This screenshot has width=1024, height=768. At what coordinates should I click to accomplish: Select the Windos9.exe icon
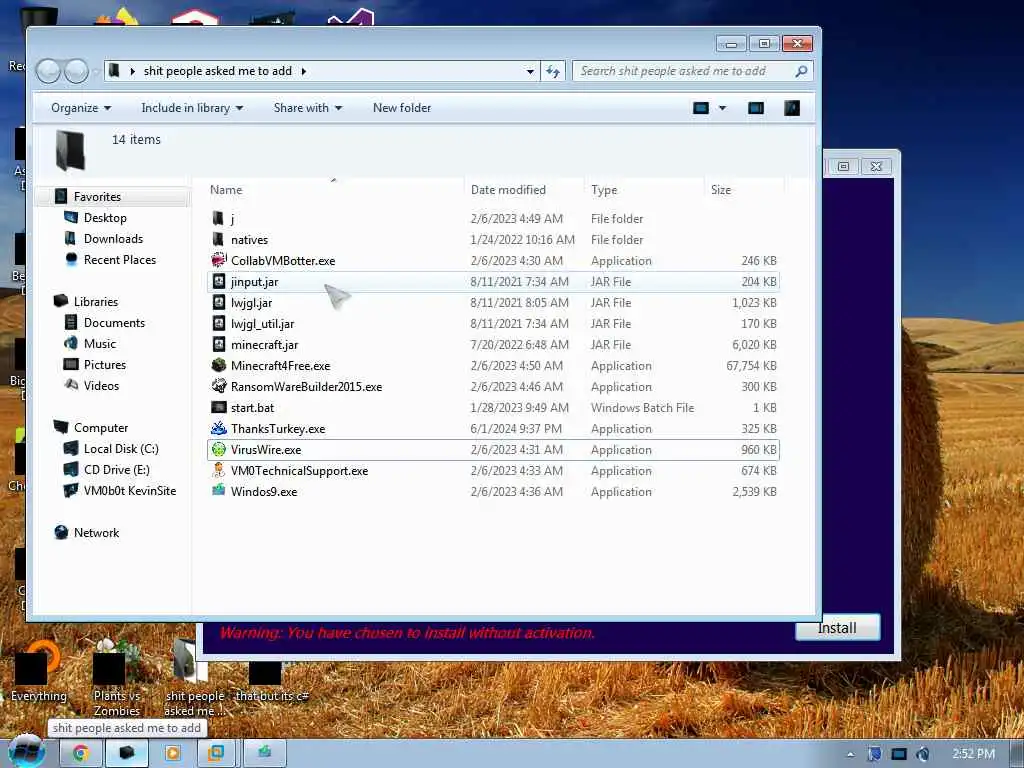coord(219,491)
